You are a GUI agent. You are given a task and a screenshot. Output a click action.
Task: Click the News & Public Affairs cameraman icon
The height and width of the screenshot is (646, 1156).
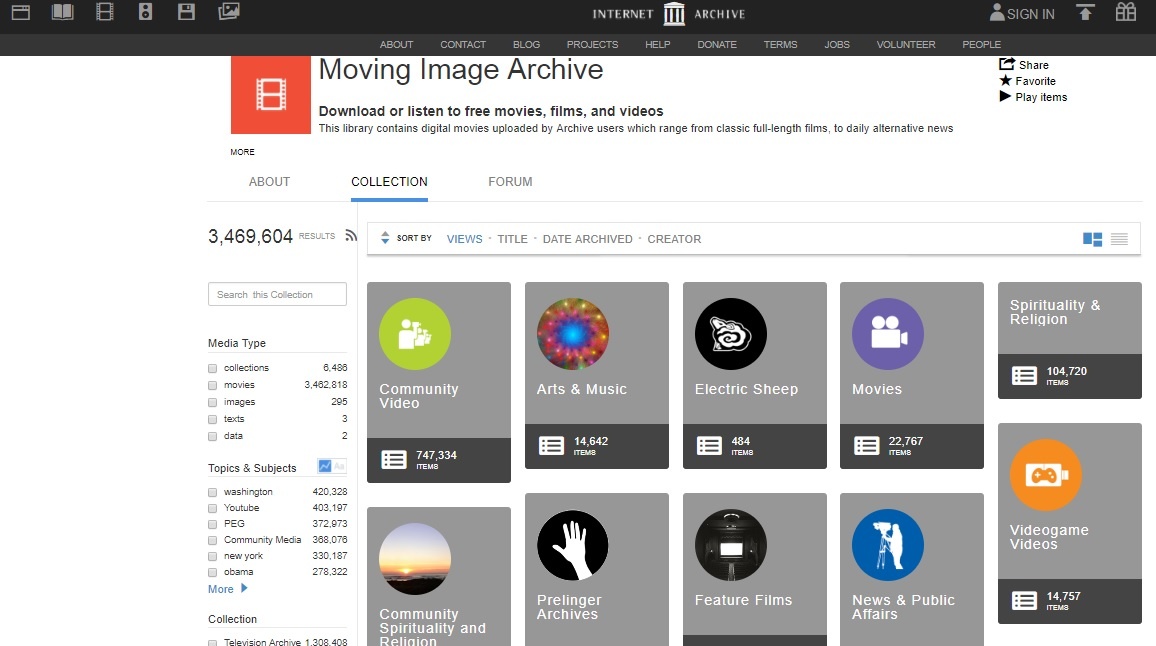pyautogui.click(x=888, y=545)
